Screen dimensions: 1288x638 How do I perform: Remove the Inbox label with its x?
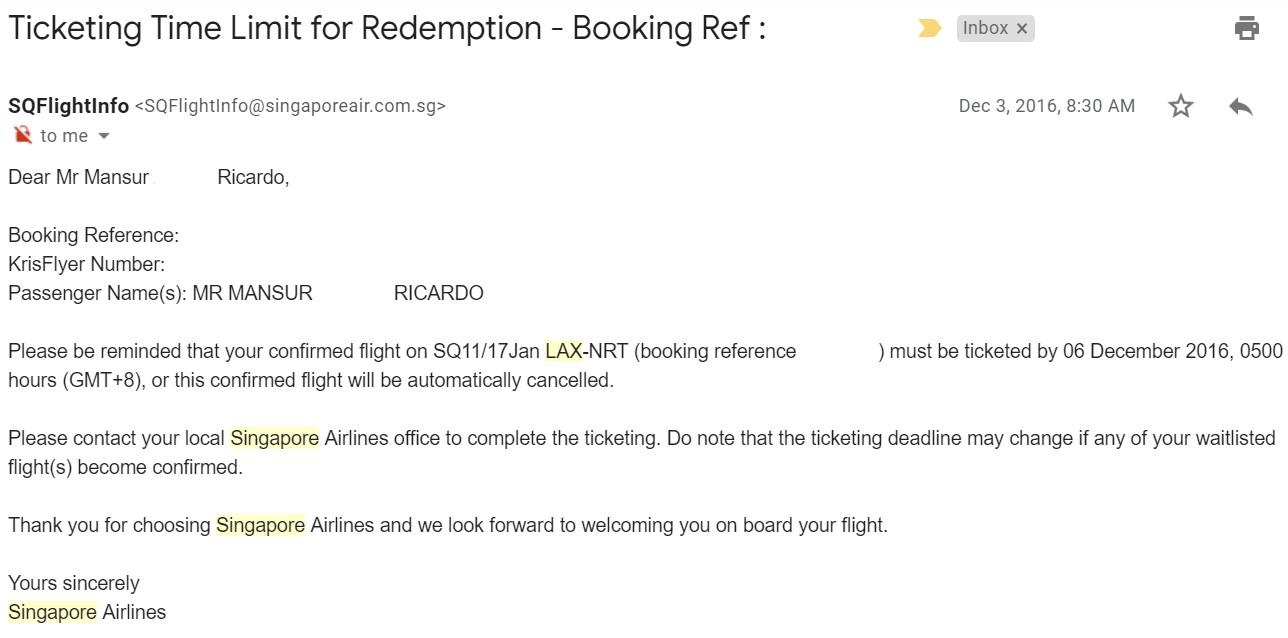[1022, 29]
